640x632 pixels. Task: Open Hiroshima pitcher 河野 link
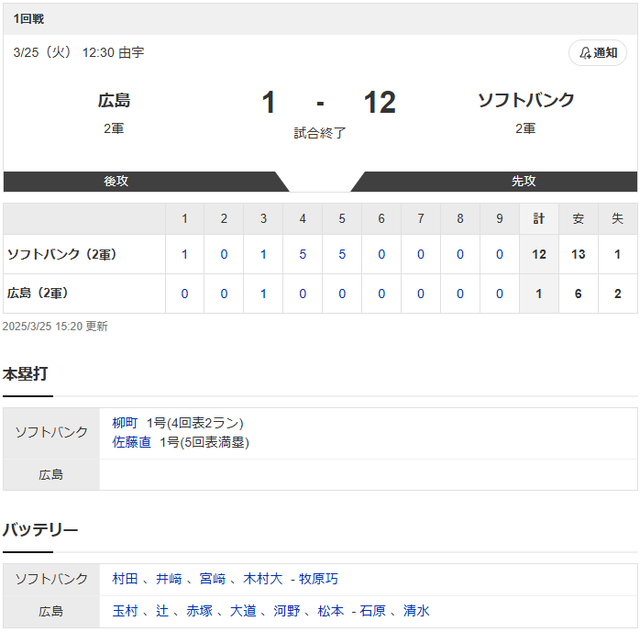click(x=287, y=611)
